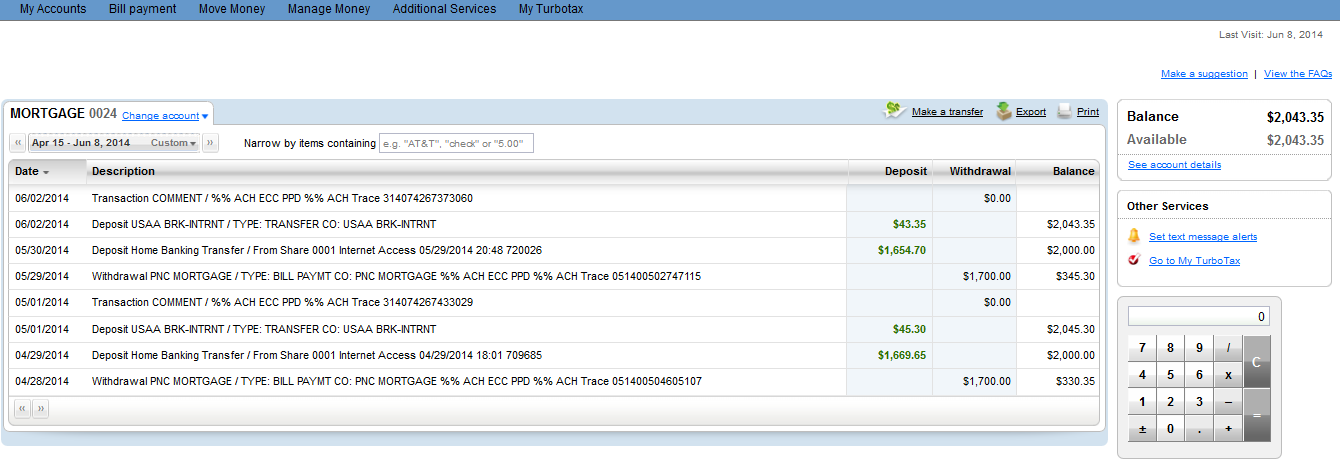Go to previous date range arrow at top
Image resolution: width=1340 pixels, height=466 pixels.
pos(18,143)
